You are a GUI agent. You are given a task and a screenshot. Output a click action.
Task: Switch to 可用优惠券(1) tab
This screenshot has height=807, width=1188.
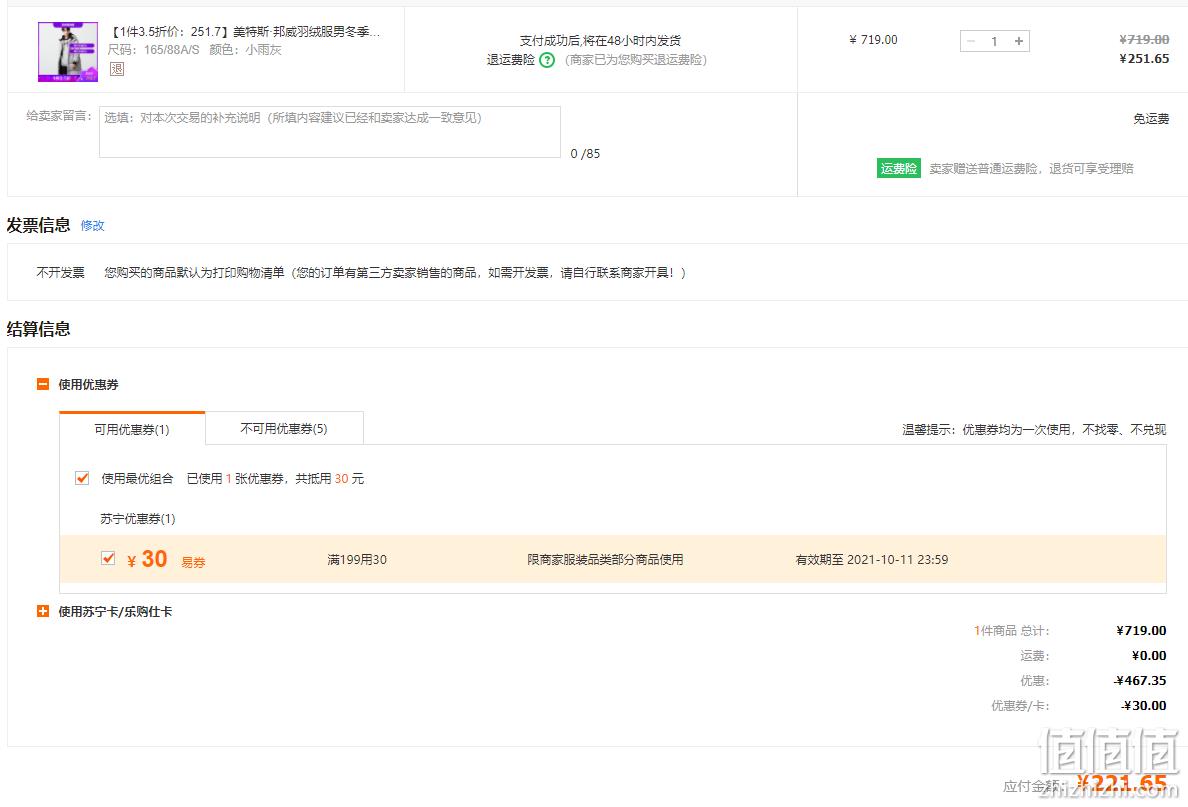coord(132,429)
